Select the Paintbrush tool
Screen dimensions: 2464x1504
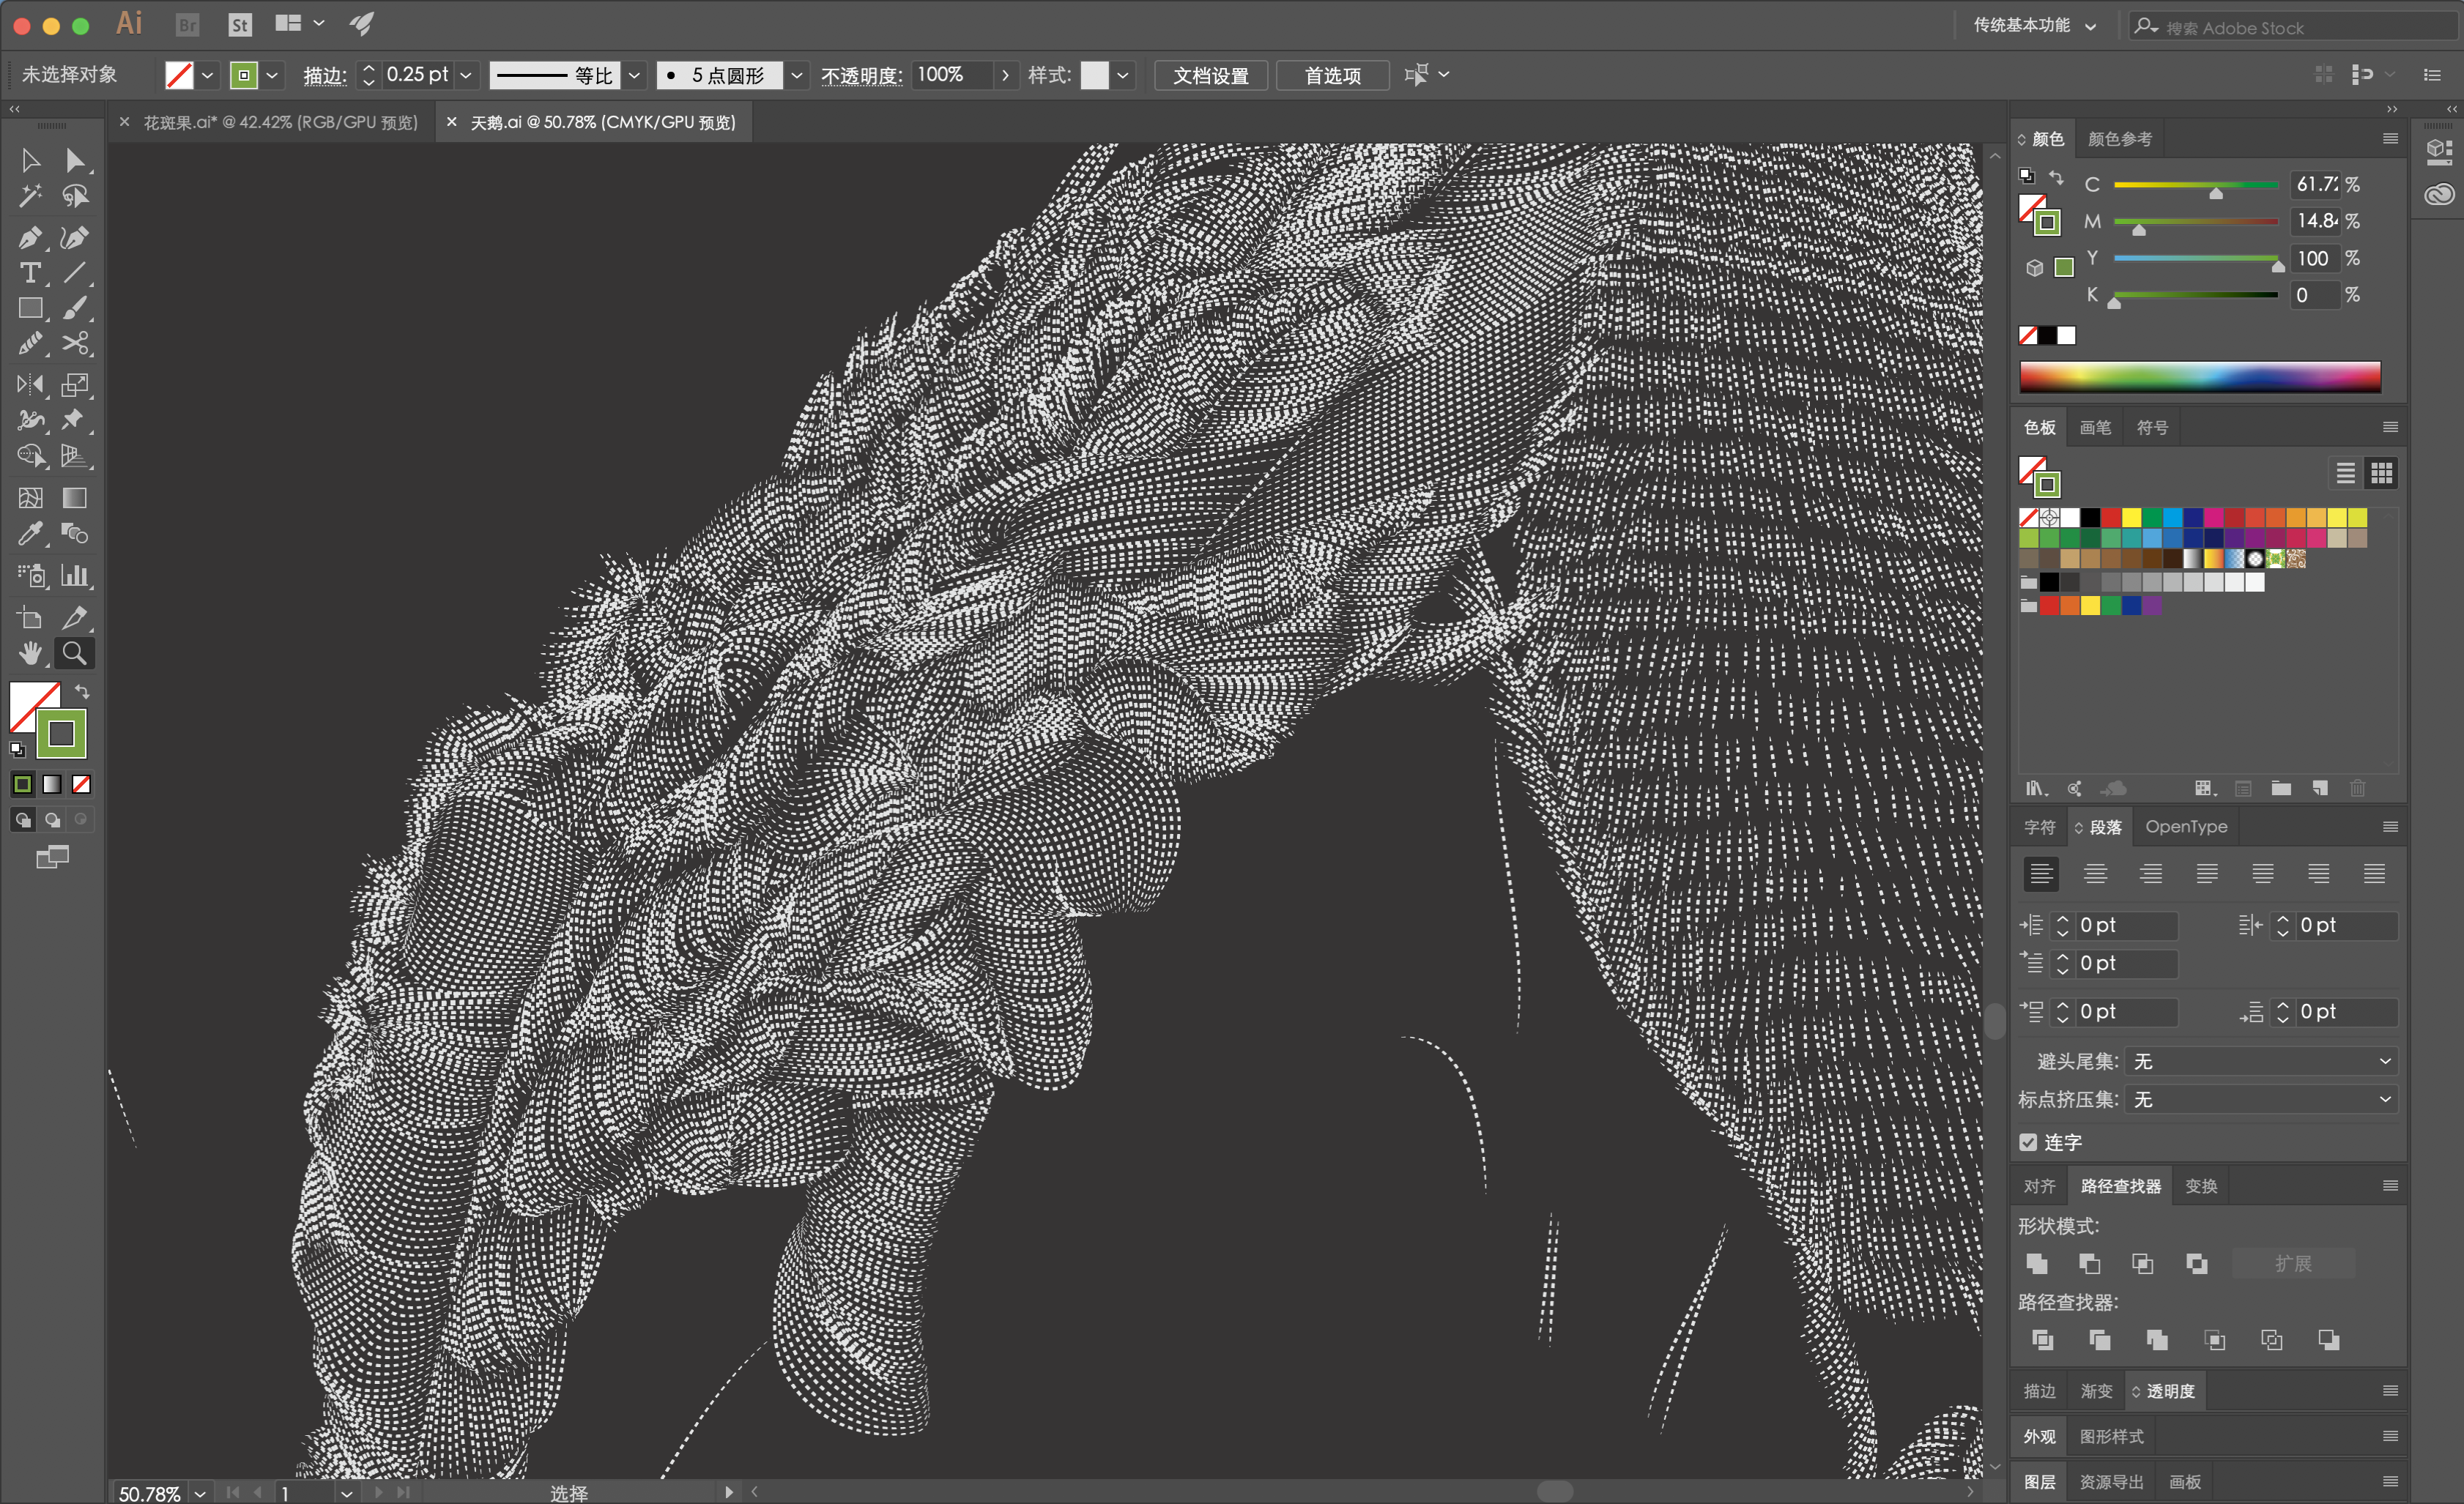[x=75, y=309]
